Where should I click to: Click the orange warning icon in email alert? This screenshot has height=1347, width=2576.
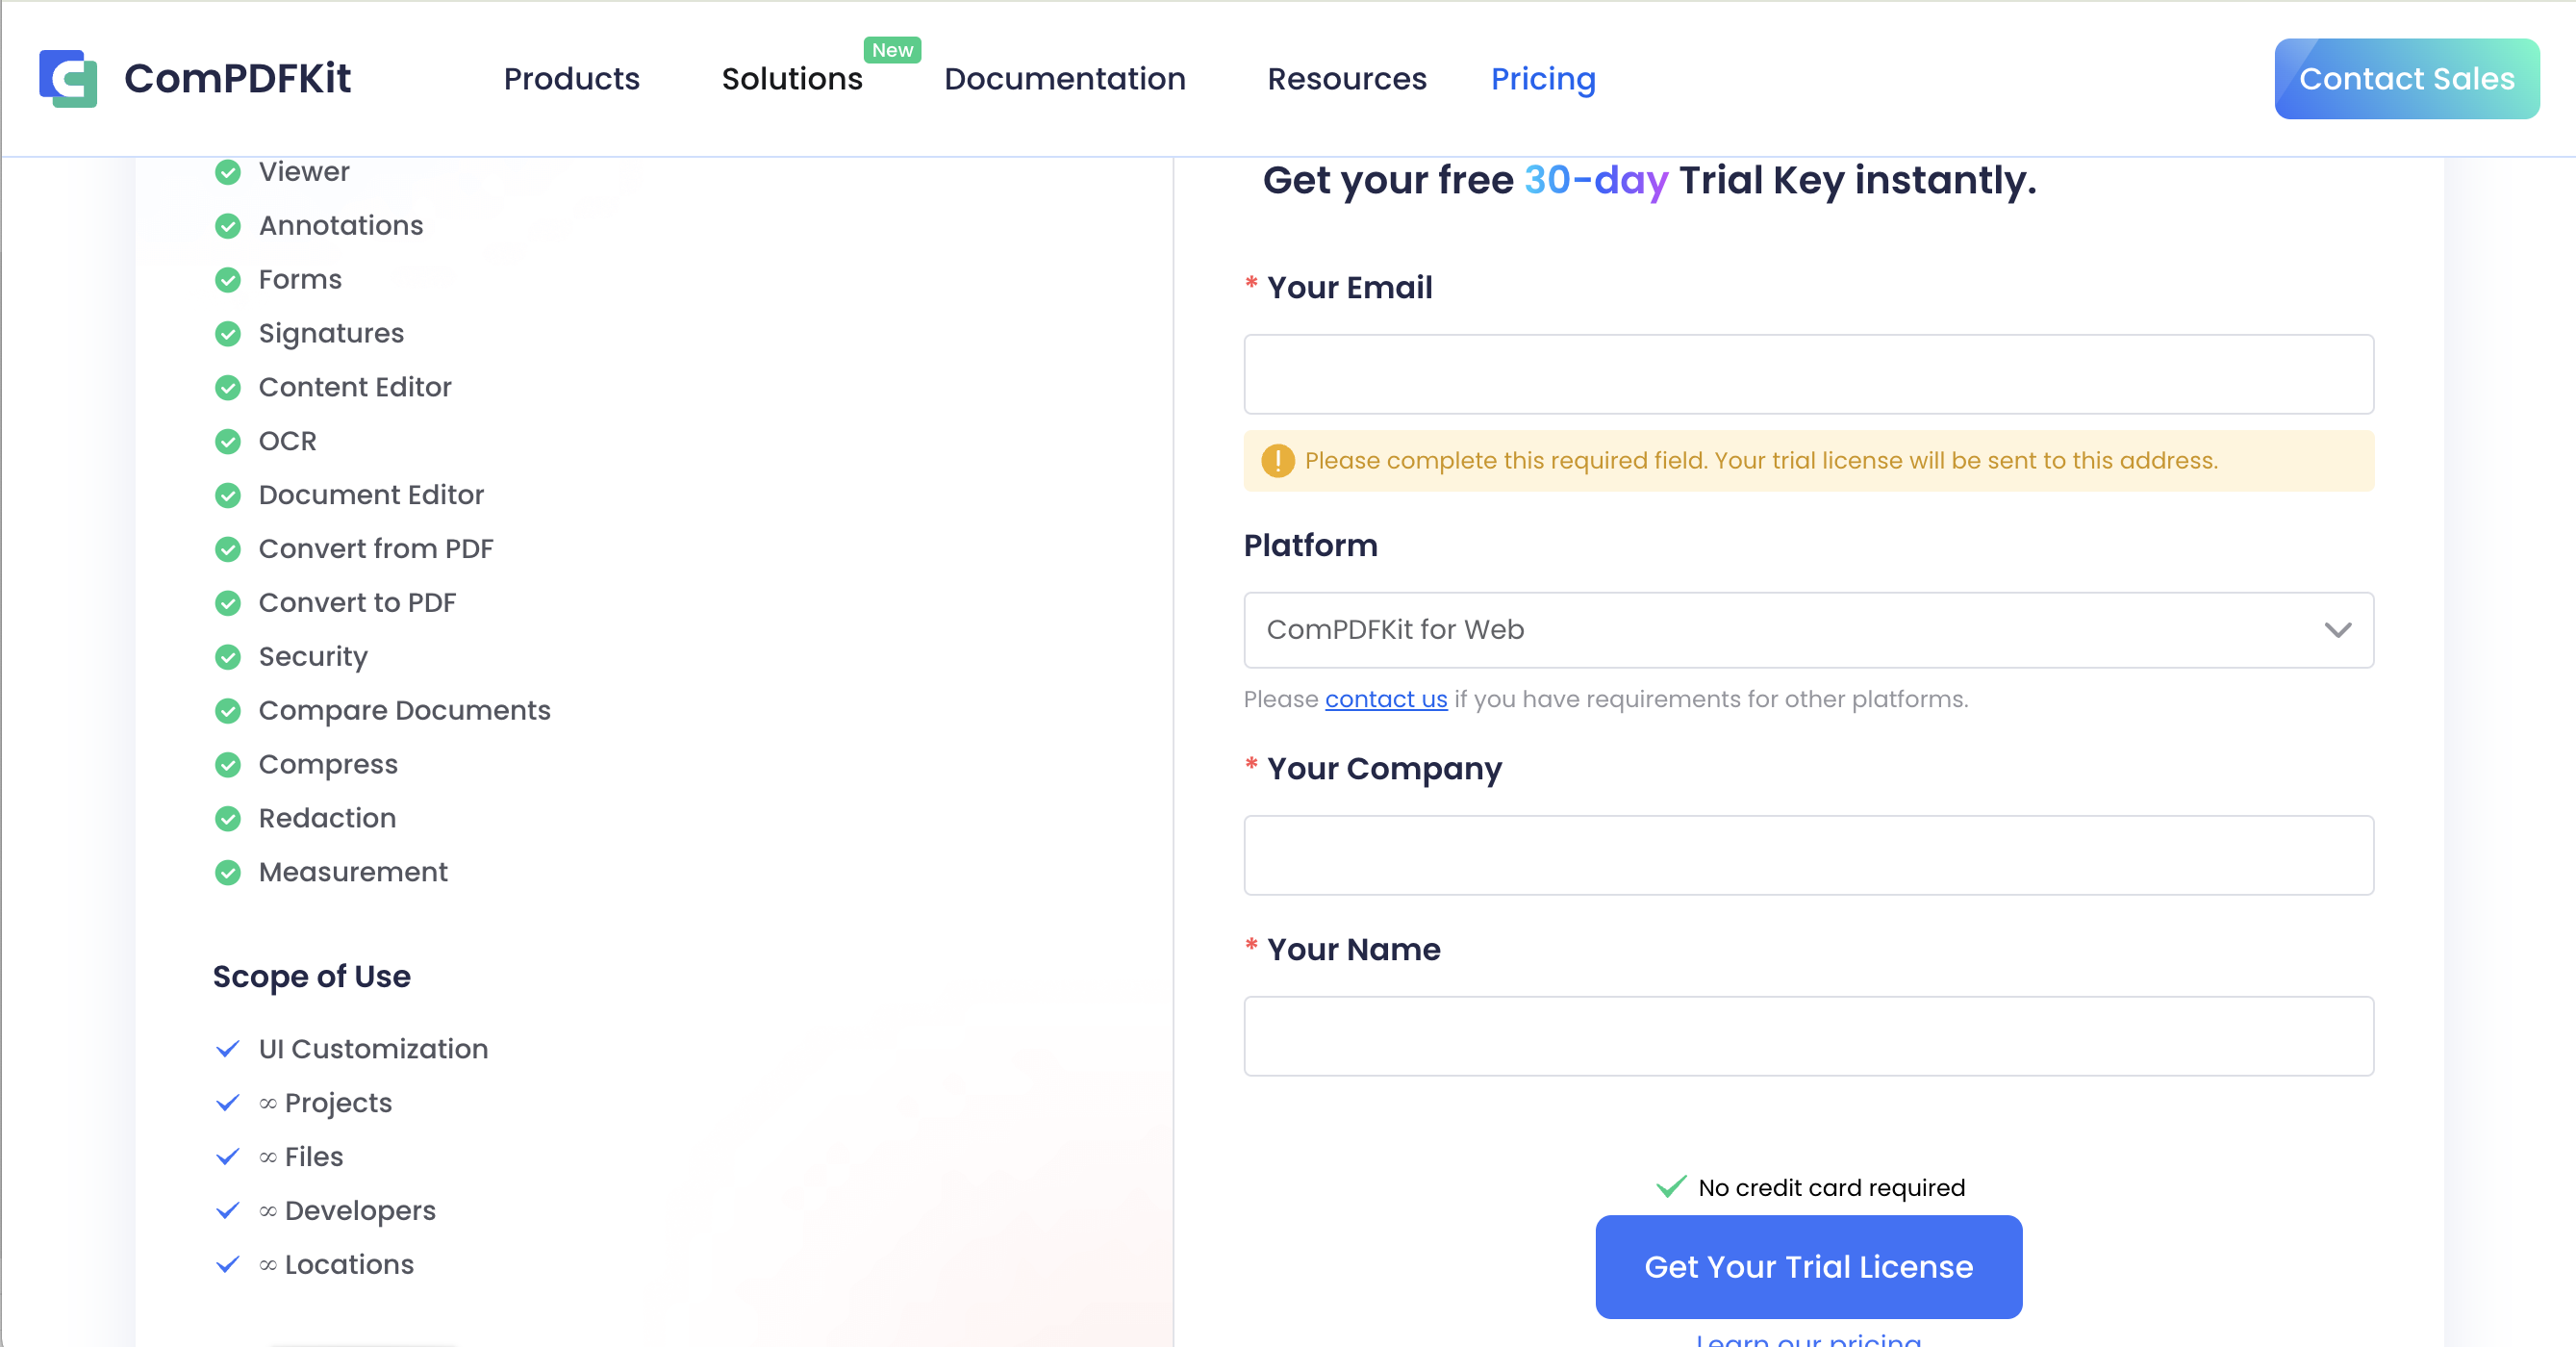tap(1277, 460)
